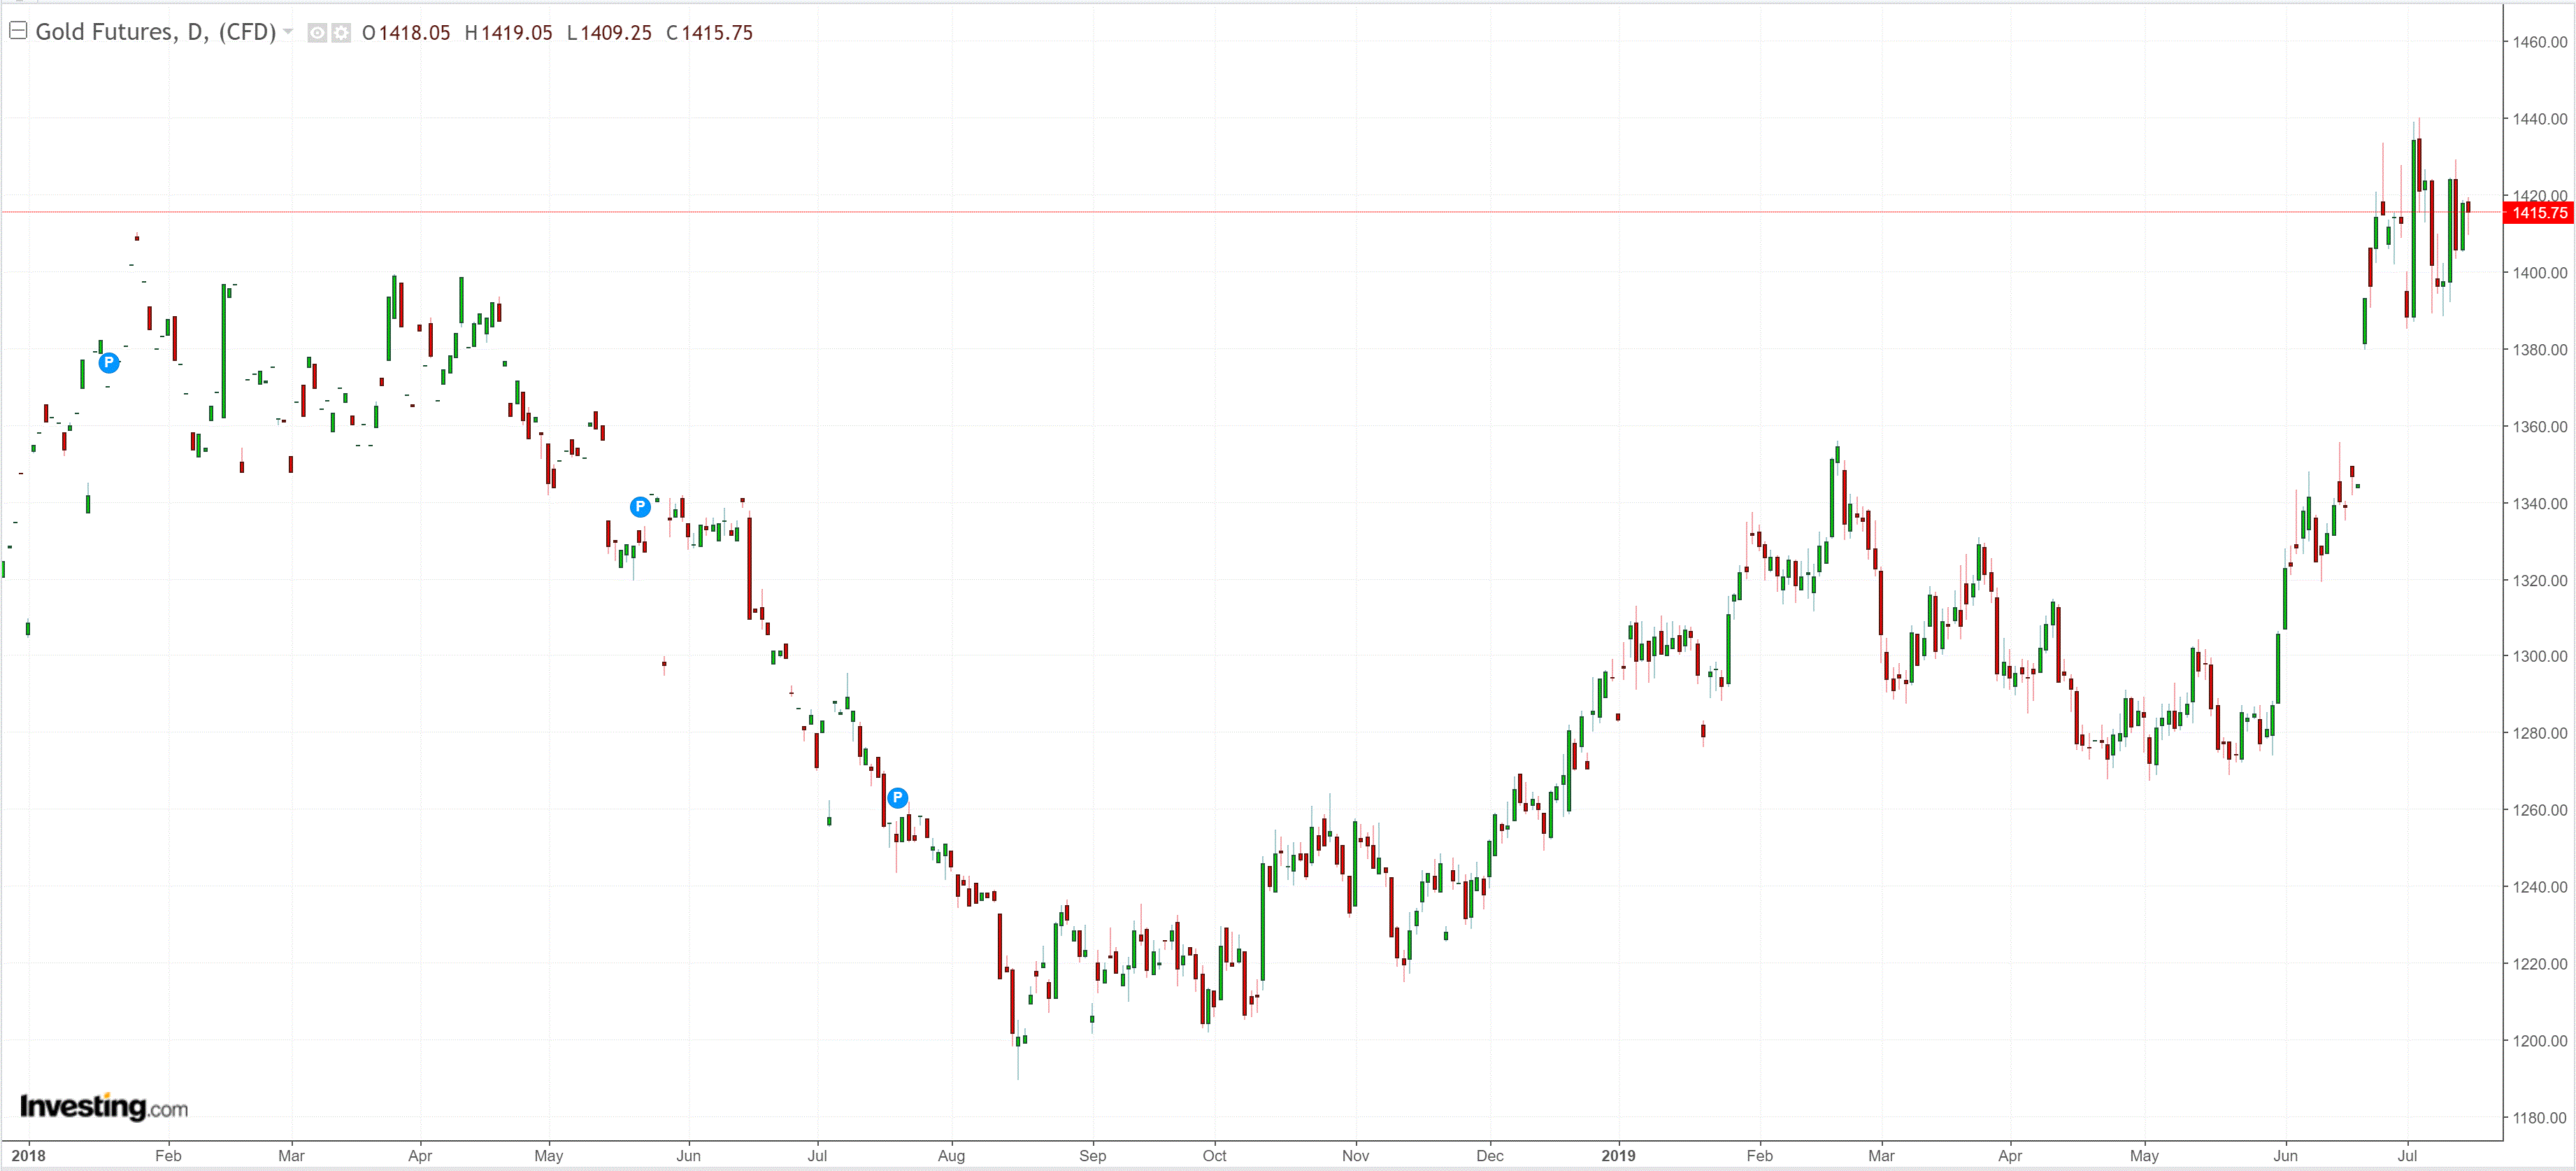This screenshot has height=1171, width=2576.
Task: Click the 2019 label on time axis
Action: point(1617,1156)
